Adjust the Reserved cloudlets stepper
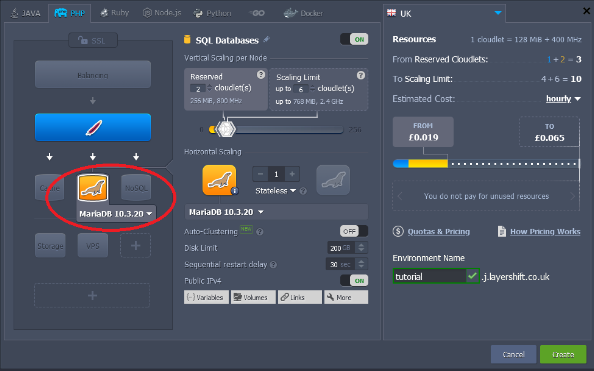This screenshot has height=371, width=594. 209,88
